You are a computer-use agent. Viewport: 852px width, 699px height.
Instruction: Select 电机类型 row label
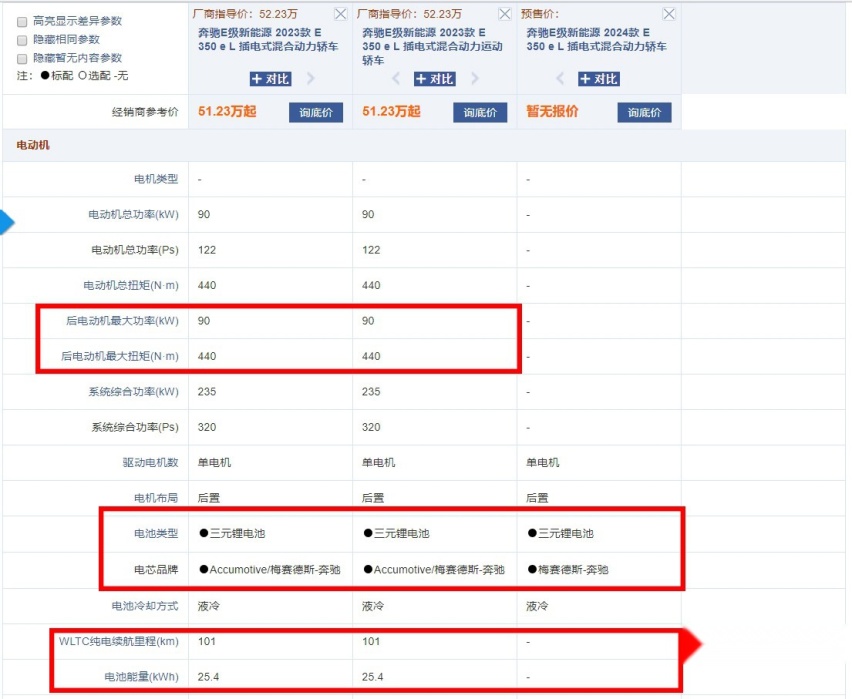pos(156,179)
